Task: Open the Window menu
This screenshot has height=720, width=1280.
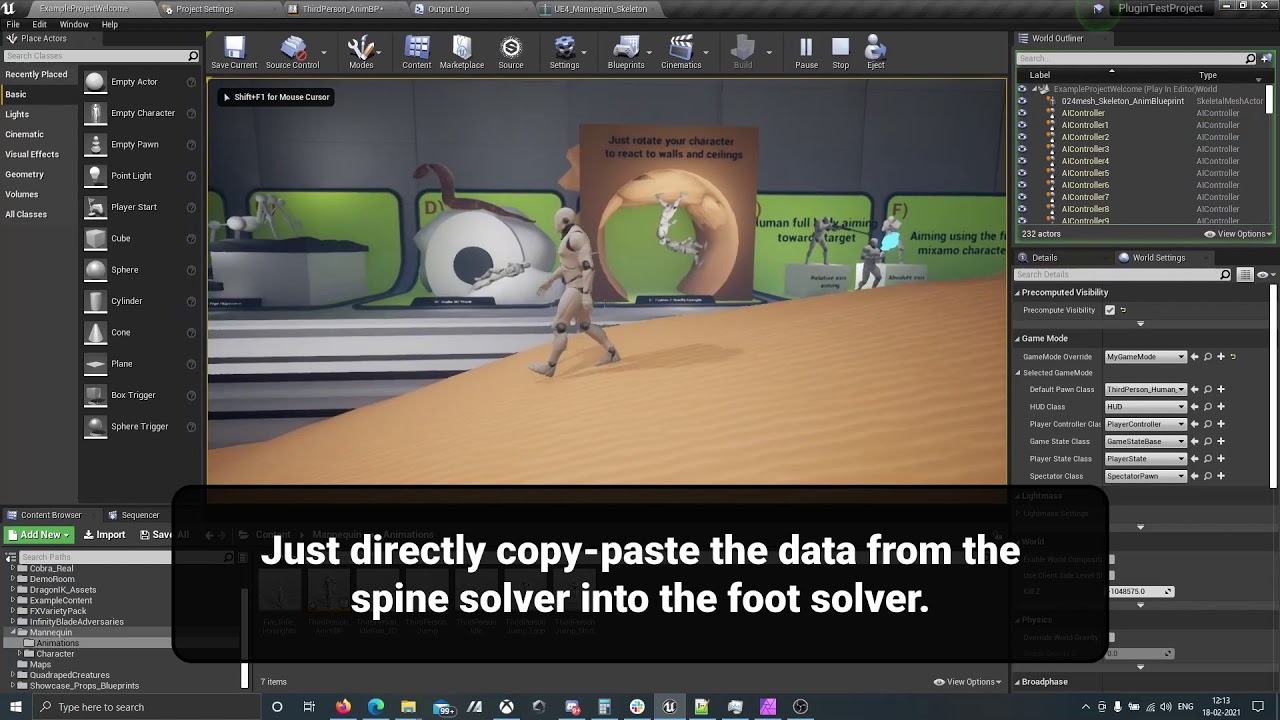Action: [x=74, y=24]
